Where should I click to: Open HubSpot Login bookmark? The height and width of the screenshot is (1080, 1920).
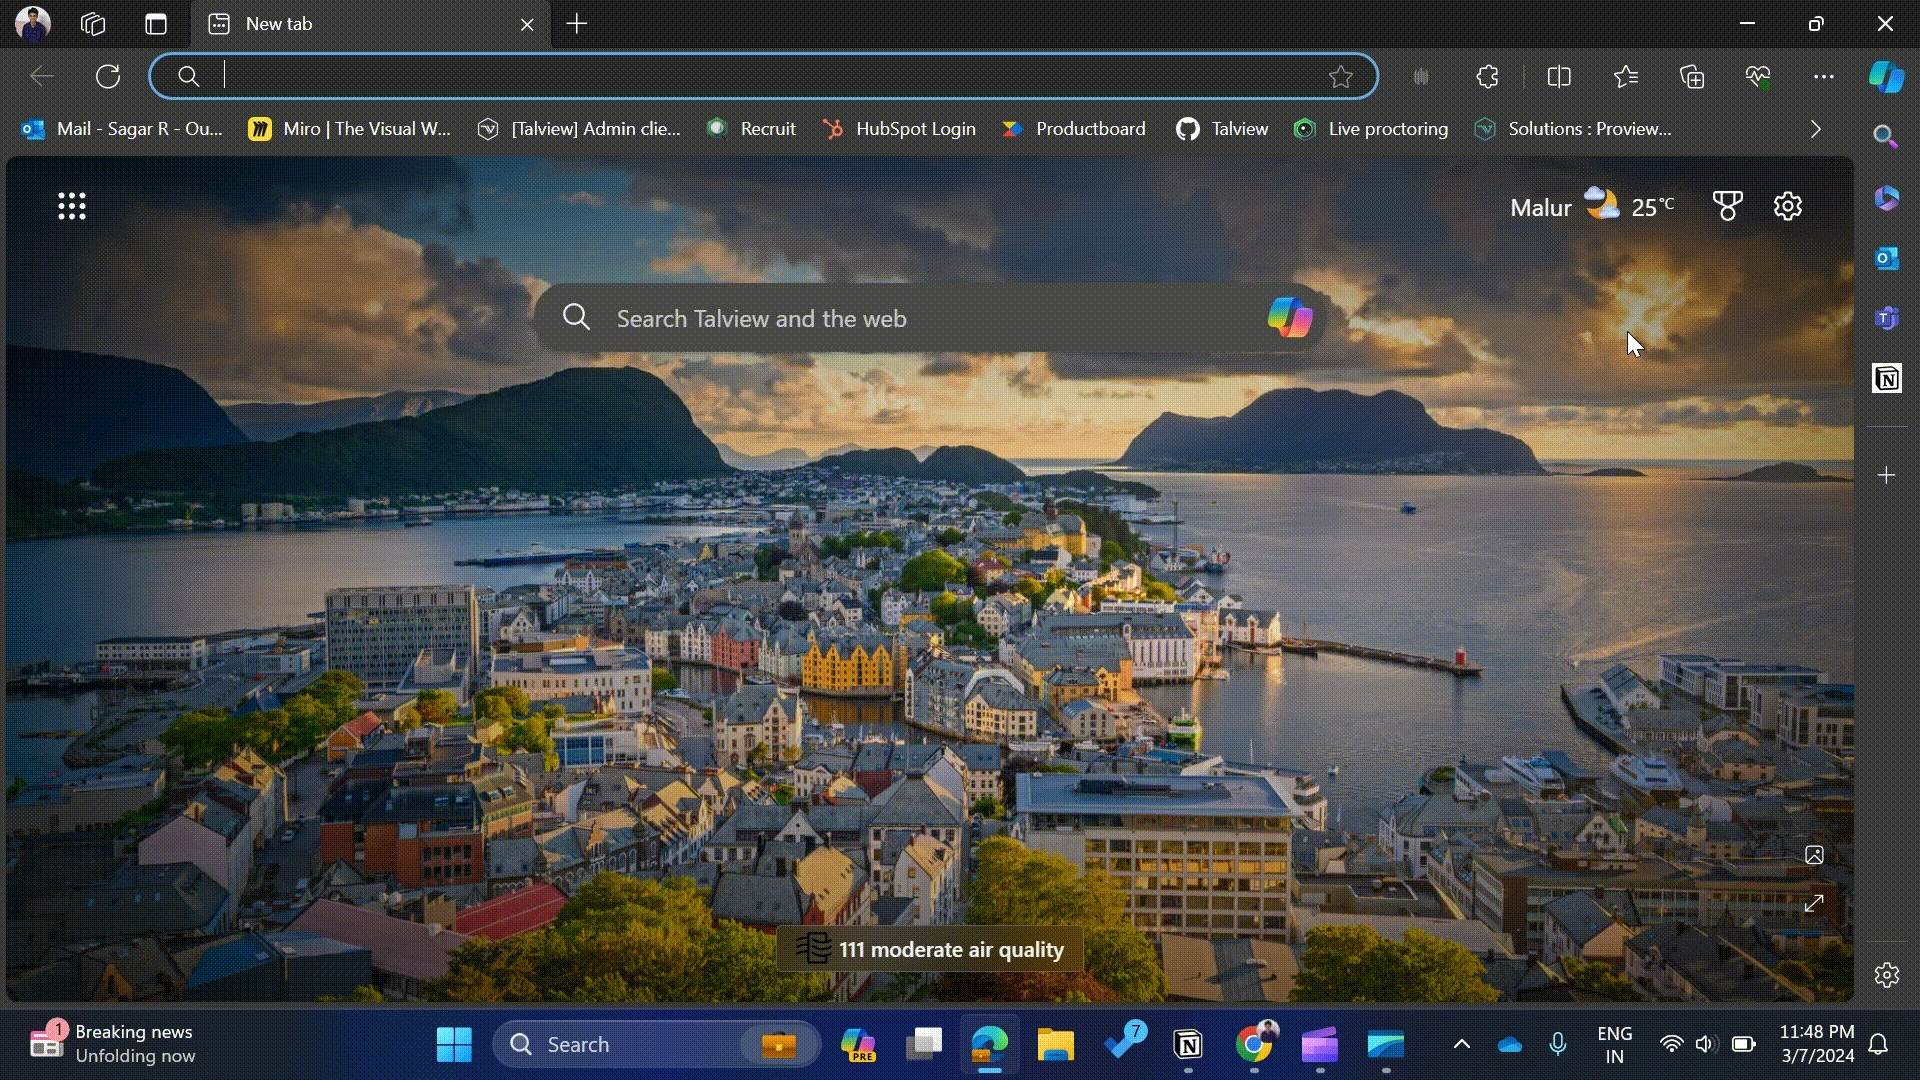pyautogui.click(x=899, y=129)
